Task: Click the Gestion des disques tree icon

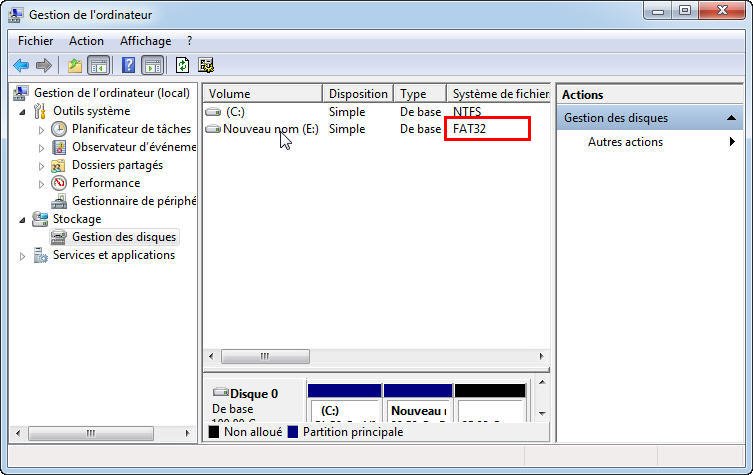Action: click(59, 237)
